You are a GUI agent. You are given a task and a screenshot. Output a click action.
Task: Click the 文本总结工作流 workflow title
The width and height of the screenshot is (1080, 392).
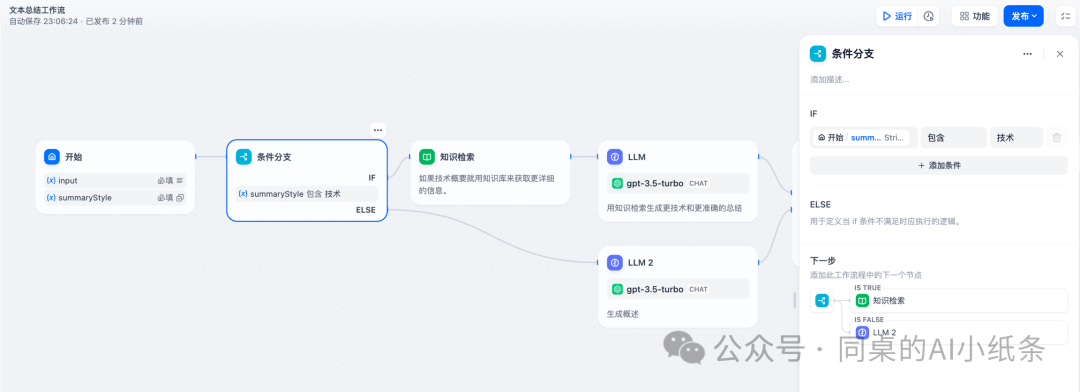37,10
